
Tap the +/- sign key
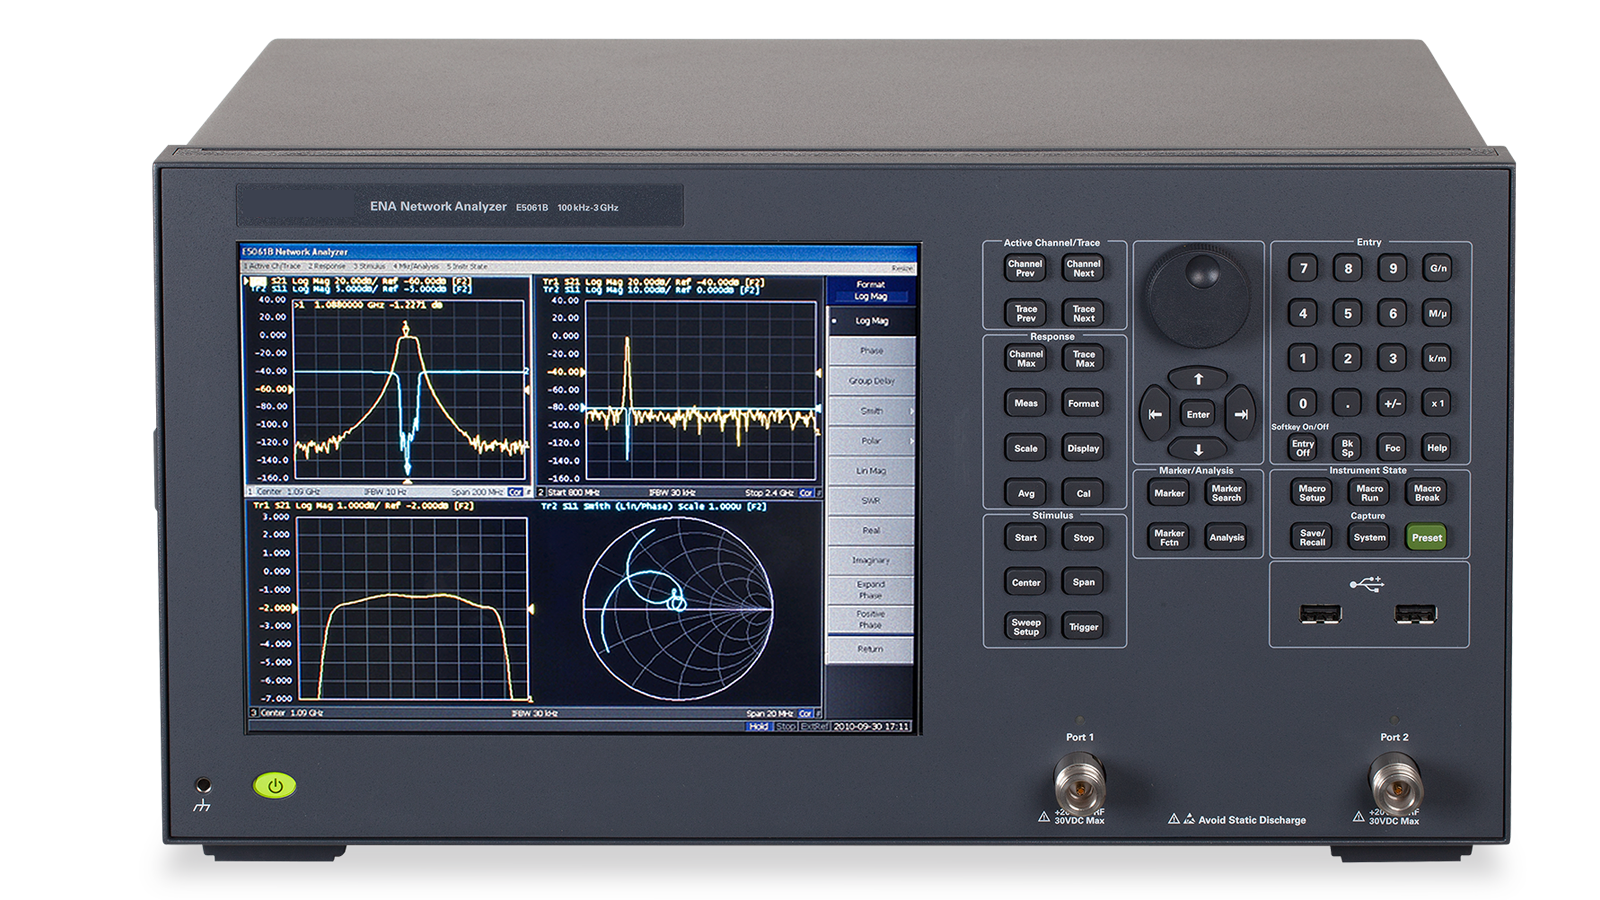(1392, 403)
